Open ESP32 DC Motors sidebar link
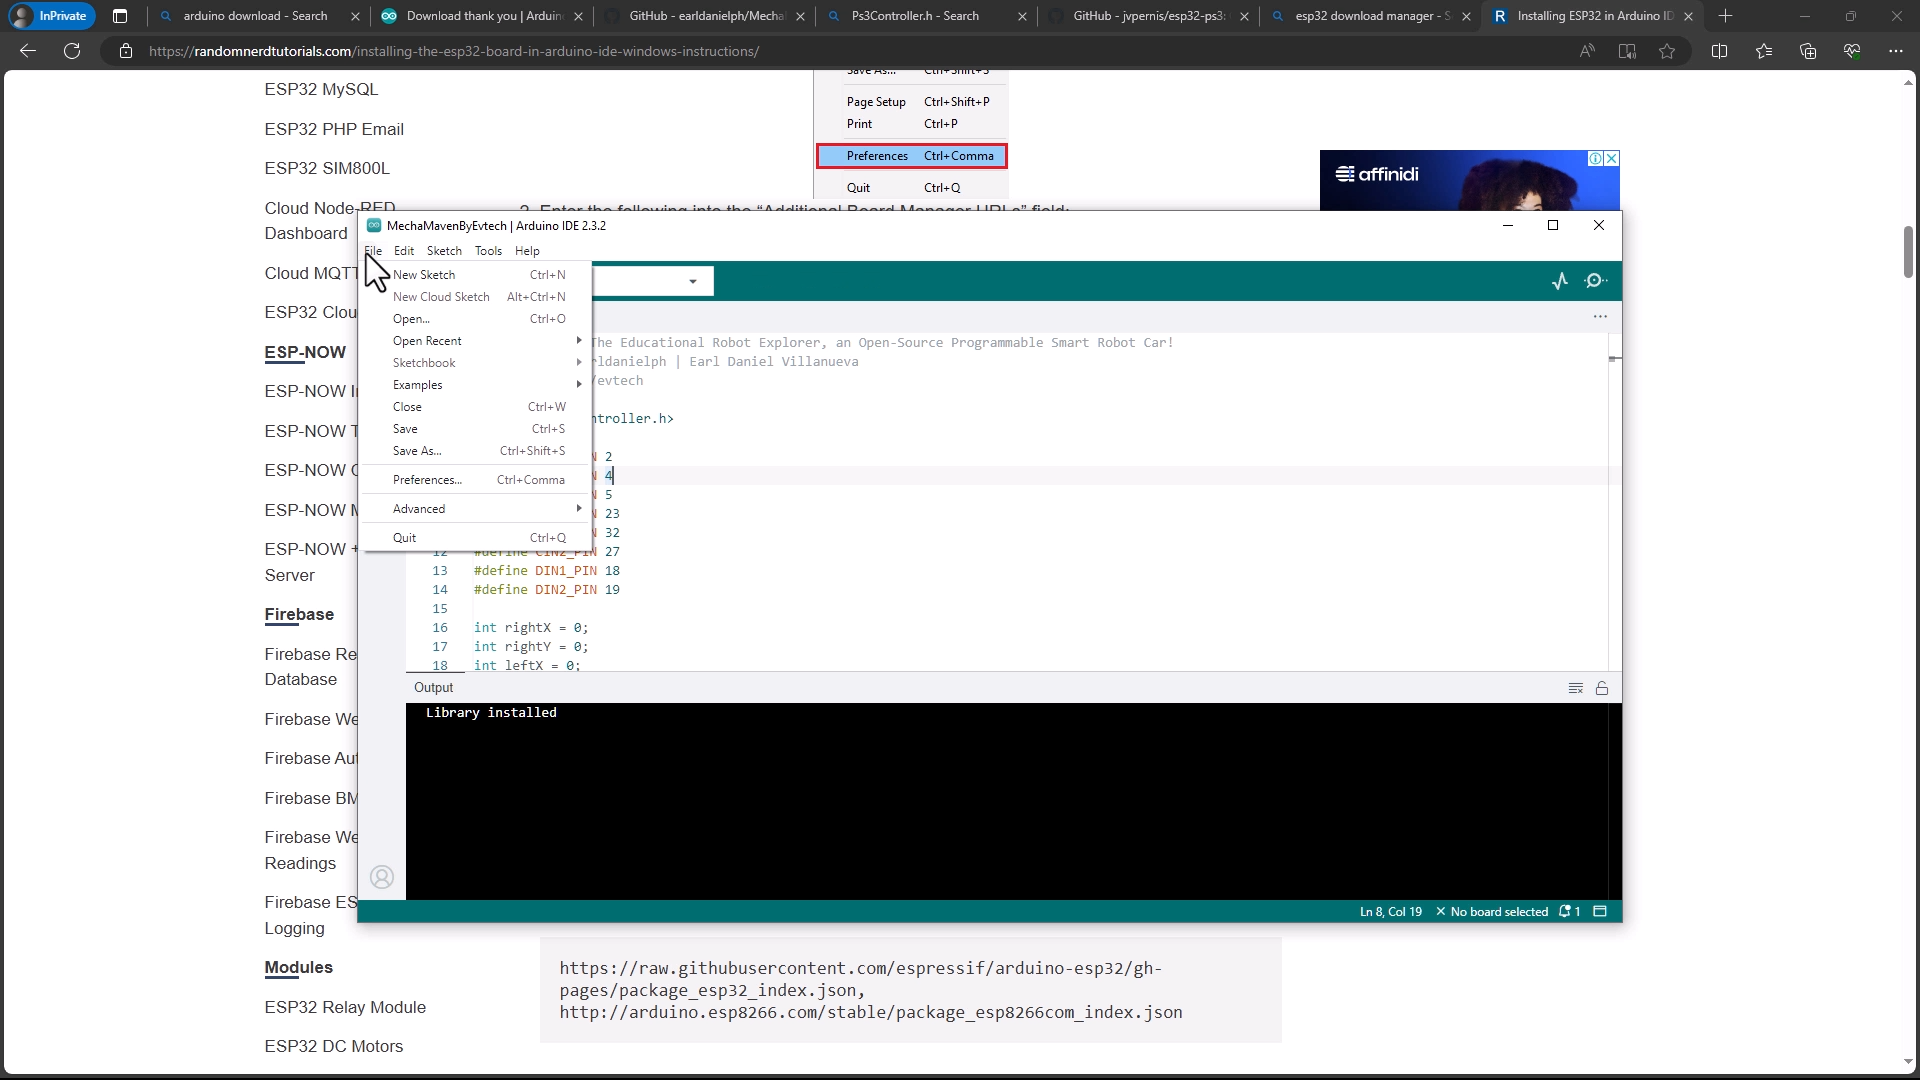This screenshot has width=1920, height=1080. coord(334,1046)
